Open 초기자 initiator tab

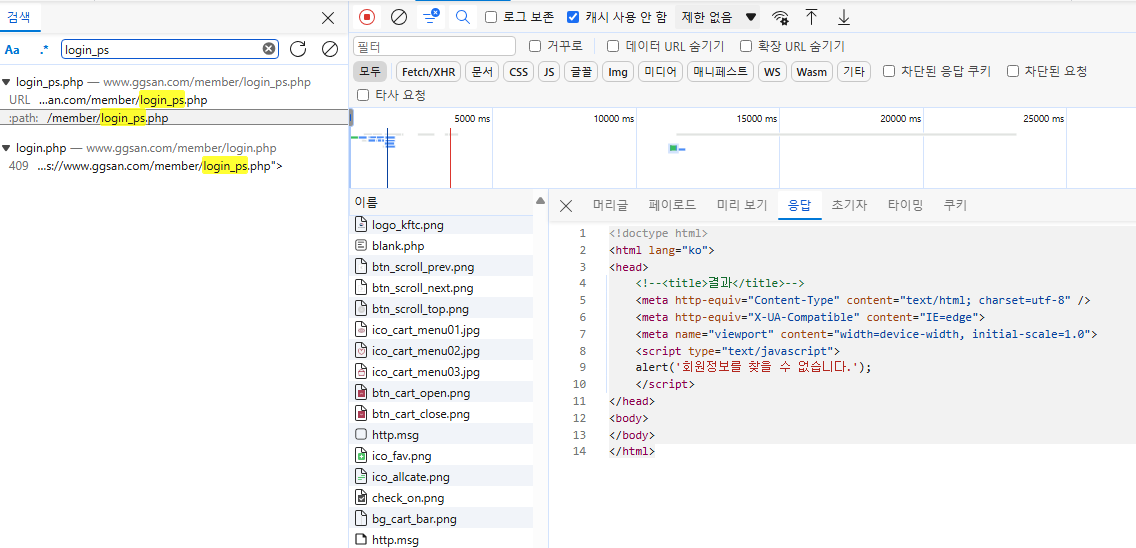click(849, 205)
